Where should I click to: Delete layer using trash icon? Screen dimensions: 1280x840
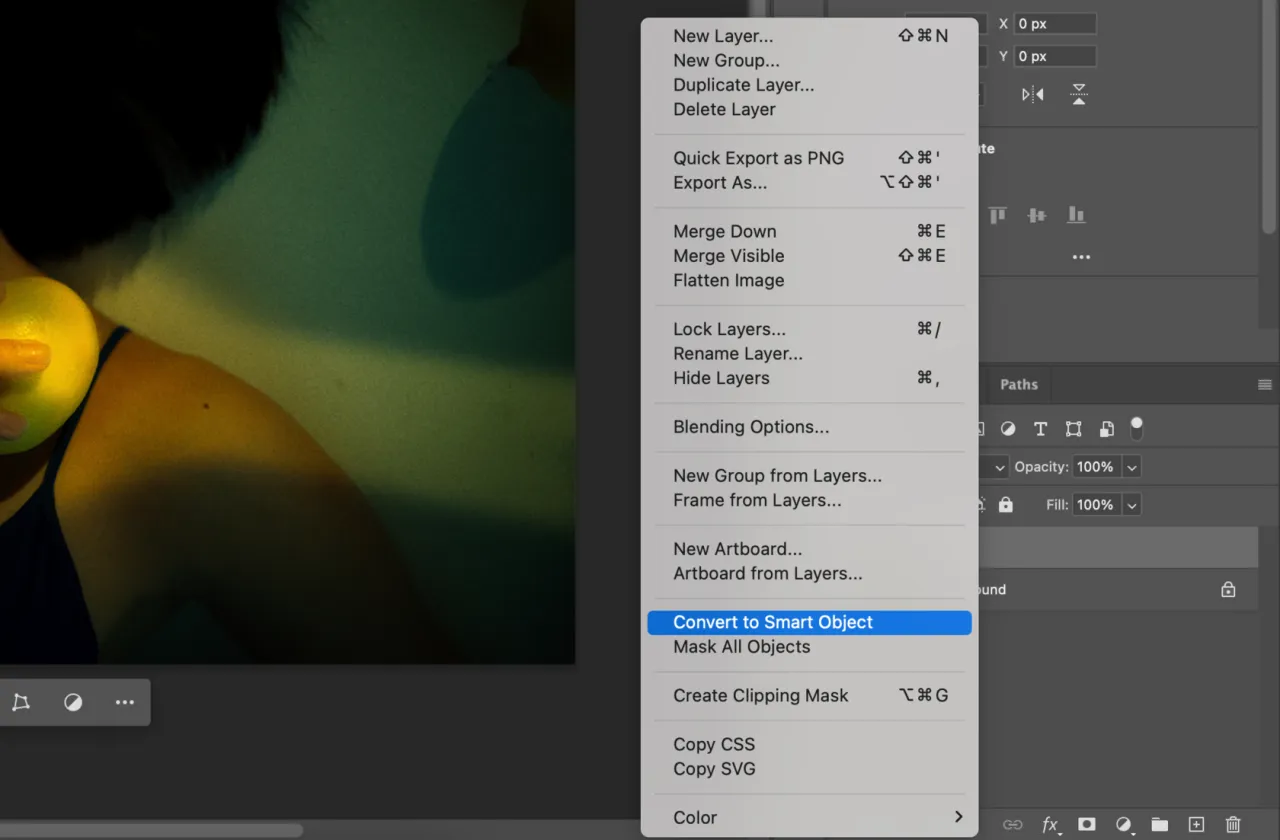(x=1233, y=825)
